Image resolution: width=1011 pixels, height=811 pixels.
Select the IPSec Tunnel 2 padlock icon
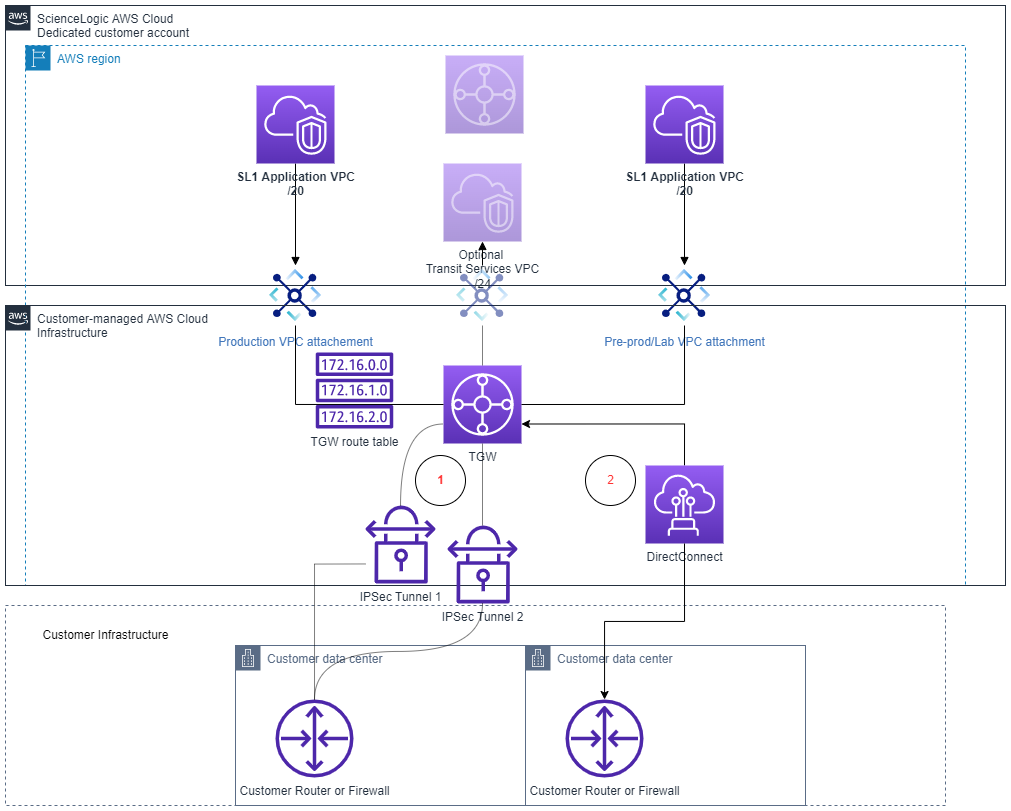(x=483, y=568)
